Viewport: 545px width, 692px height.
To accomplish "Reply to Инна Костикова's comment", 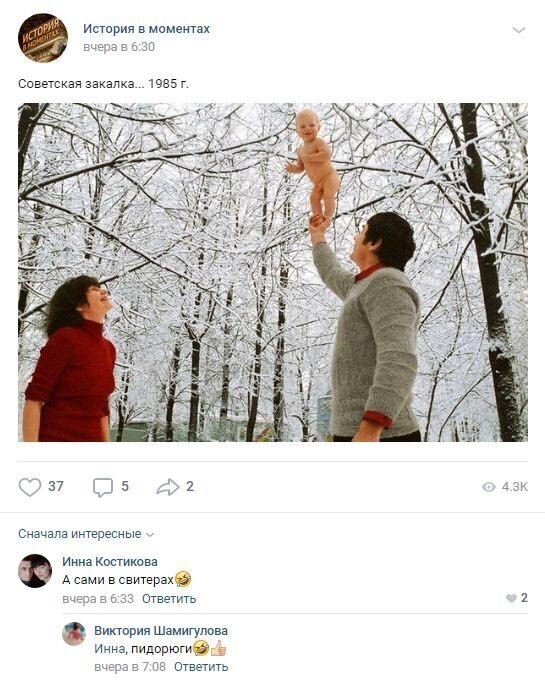I will [x=169, y=599].
